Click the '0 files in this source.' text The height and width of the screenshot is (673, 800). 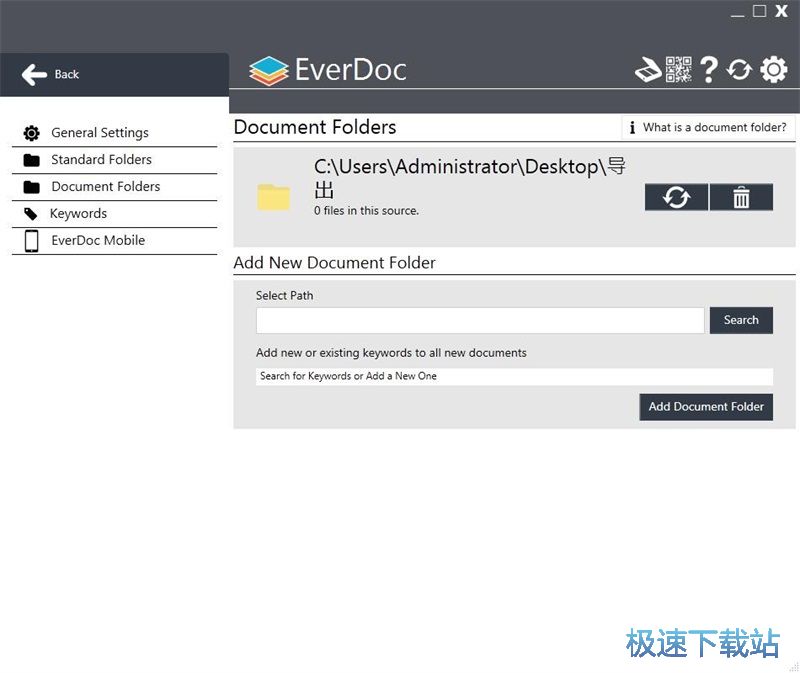[366, 211]
